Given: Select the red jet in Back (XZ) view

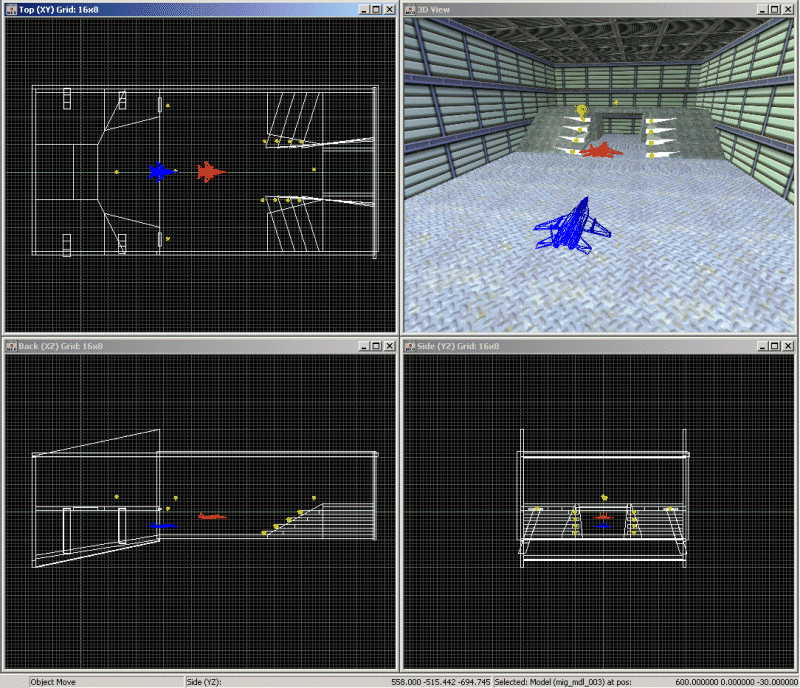Looking at the screenshot, I should pos(211,516).
